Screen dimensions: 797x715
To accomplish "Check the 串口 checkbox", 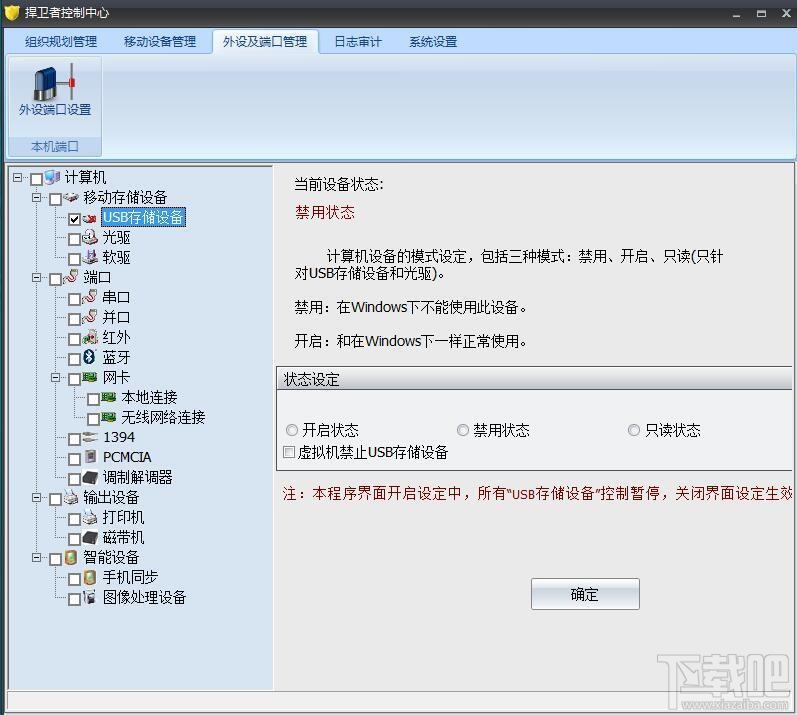I will tap(74, 299).
